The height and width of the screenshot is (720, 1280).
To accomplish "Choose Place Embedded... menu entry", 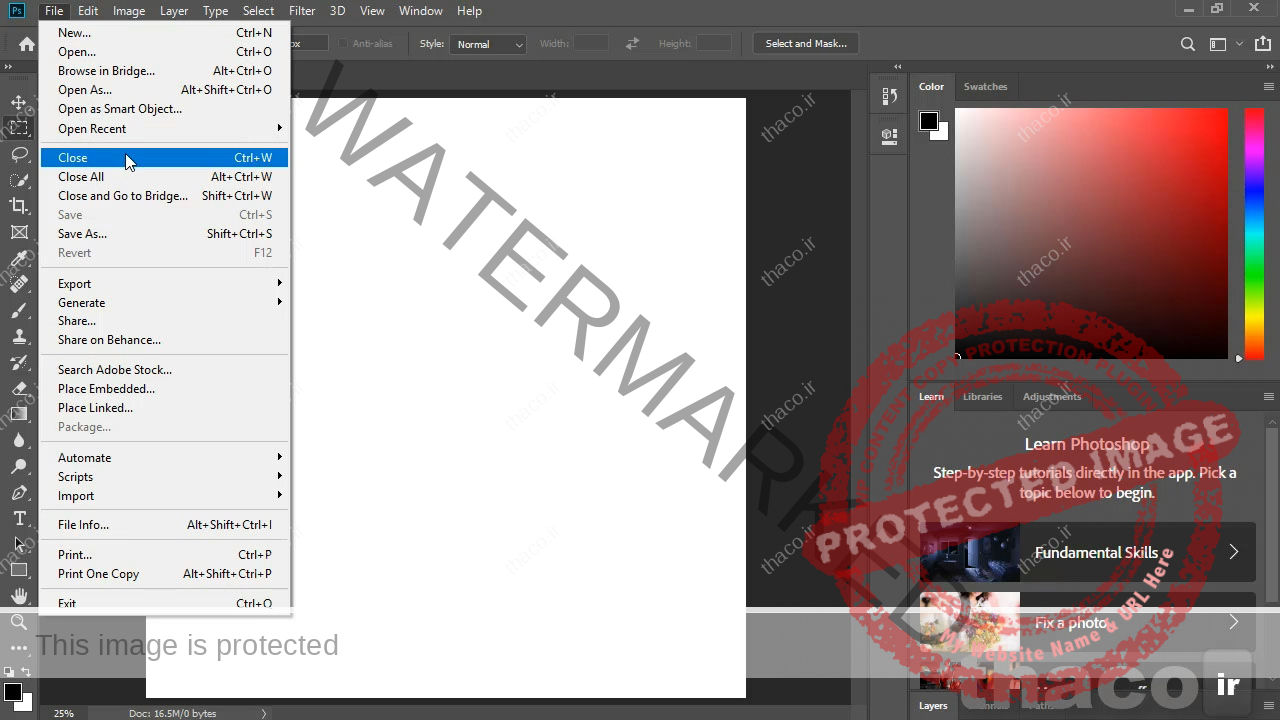I will point(164,389).
